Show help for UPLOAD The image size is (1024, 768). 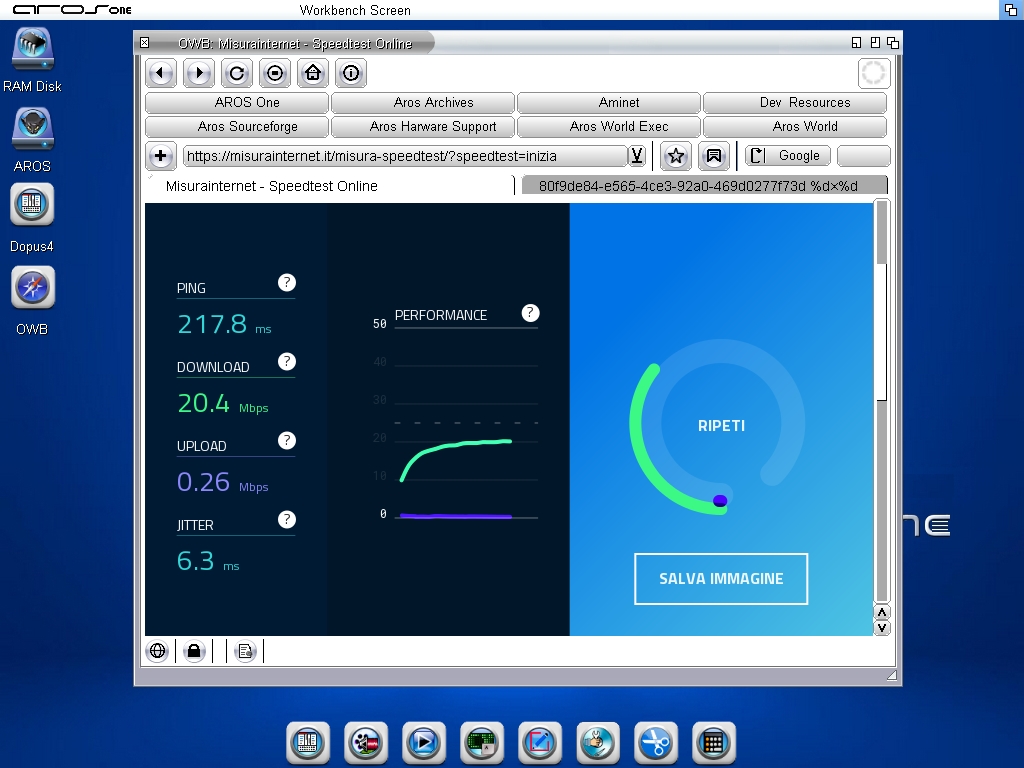pyautogui.click(x=287, y=441)
